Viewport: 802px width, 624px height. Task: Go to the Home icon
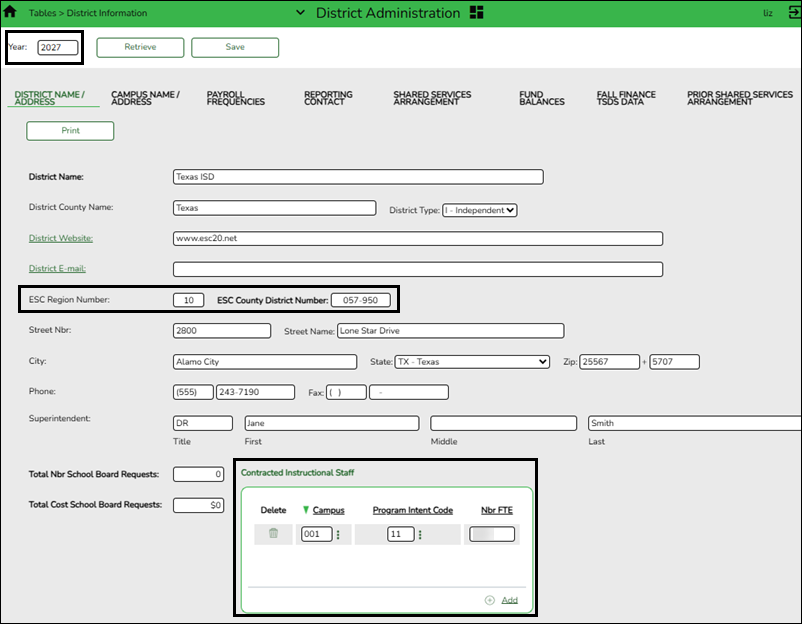pyautogui.click(x=10, y=12)
